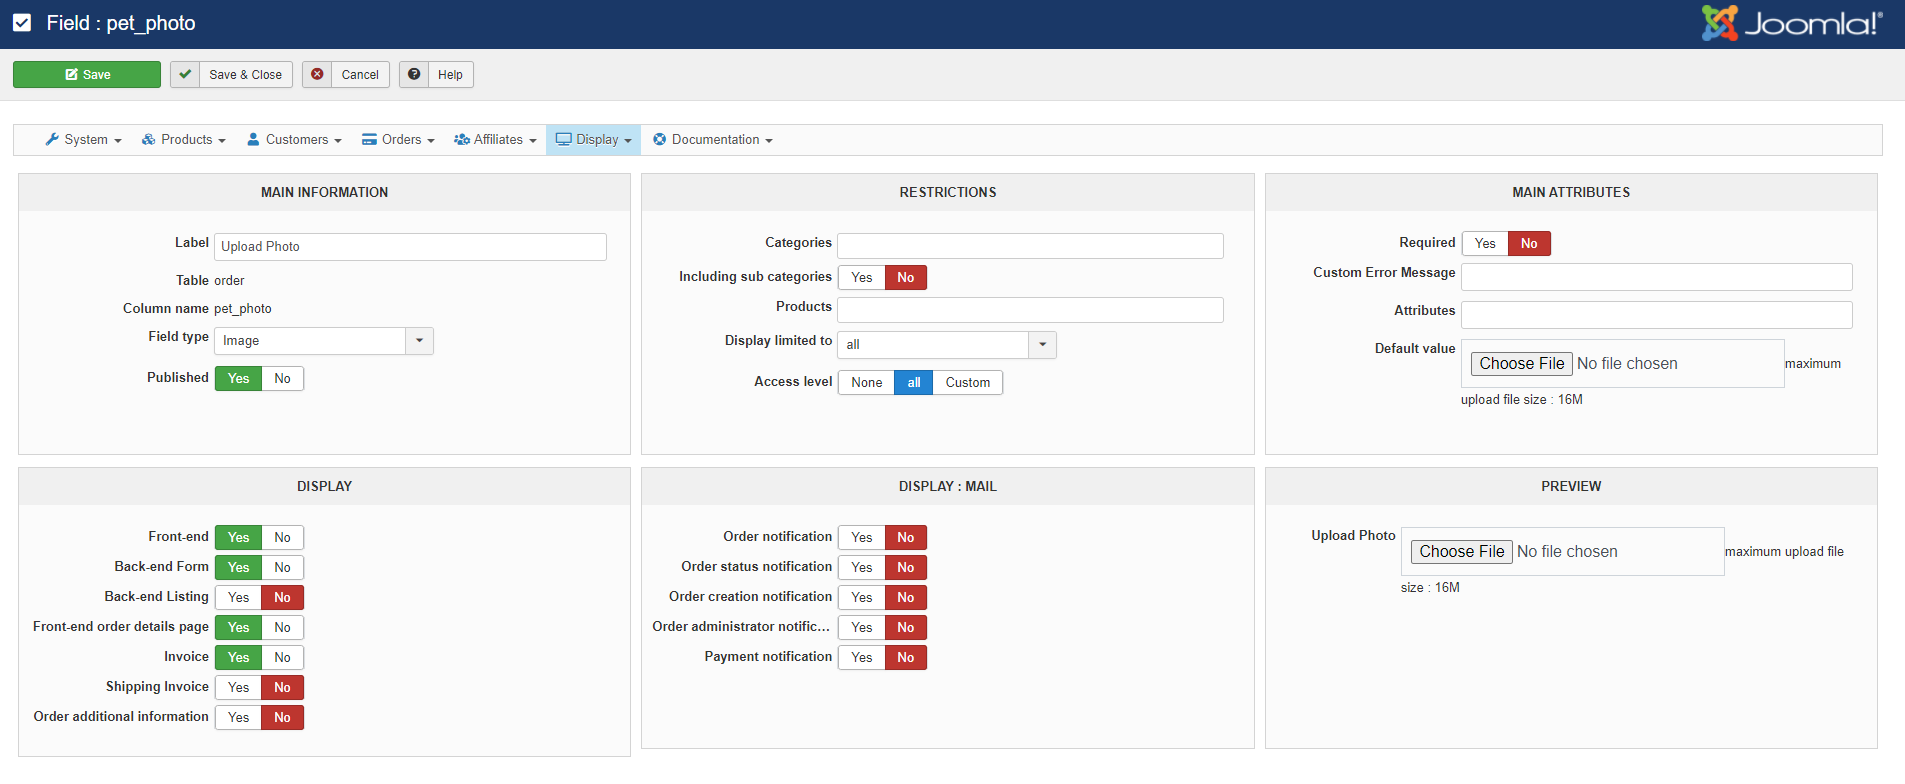Click the Attributes input field
The image size is (1905, 784).
pyautogui.click(x=1656, y=315)
